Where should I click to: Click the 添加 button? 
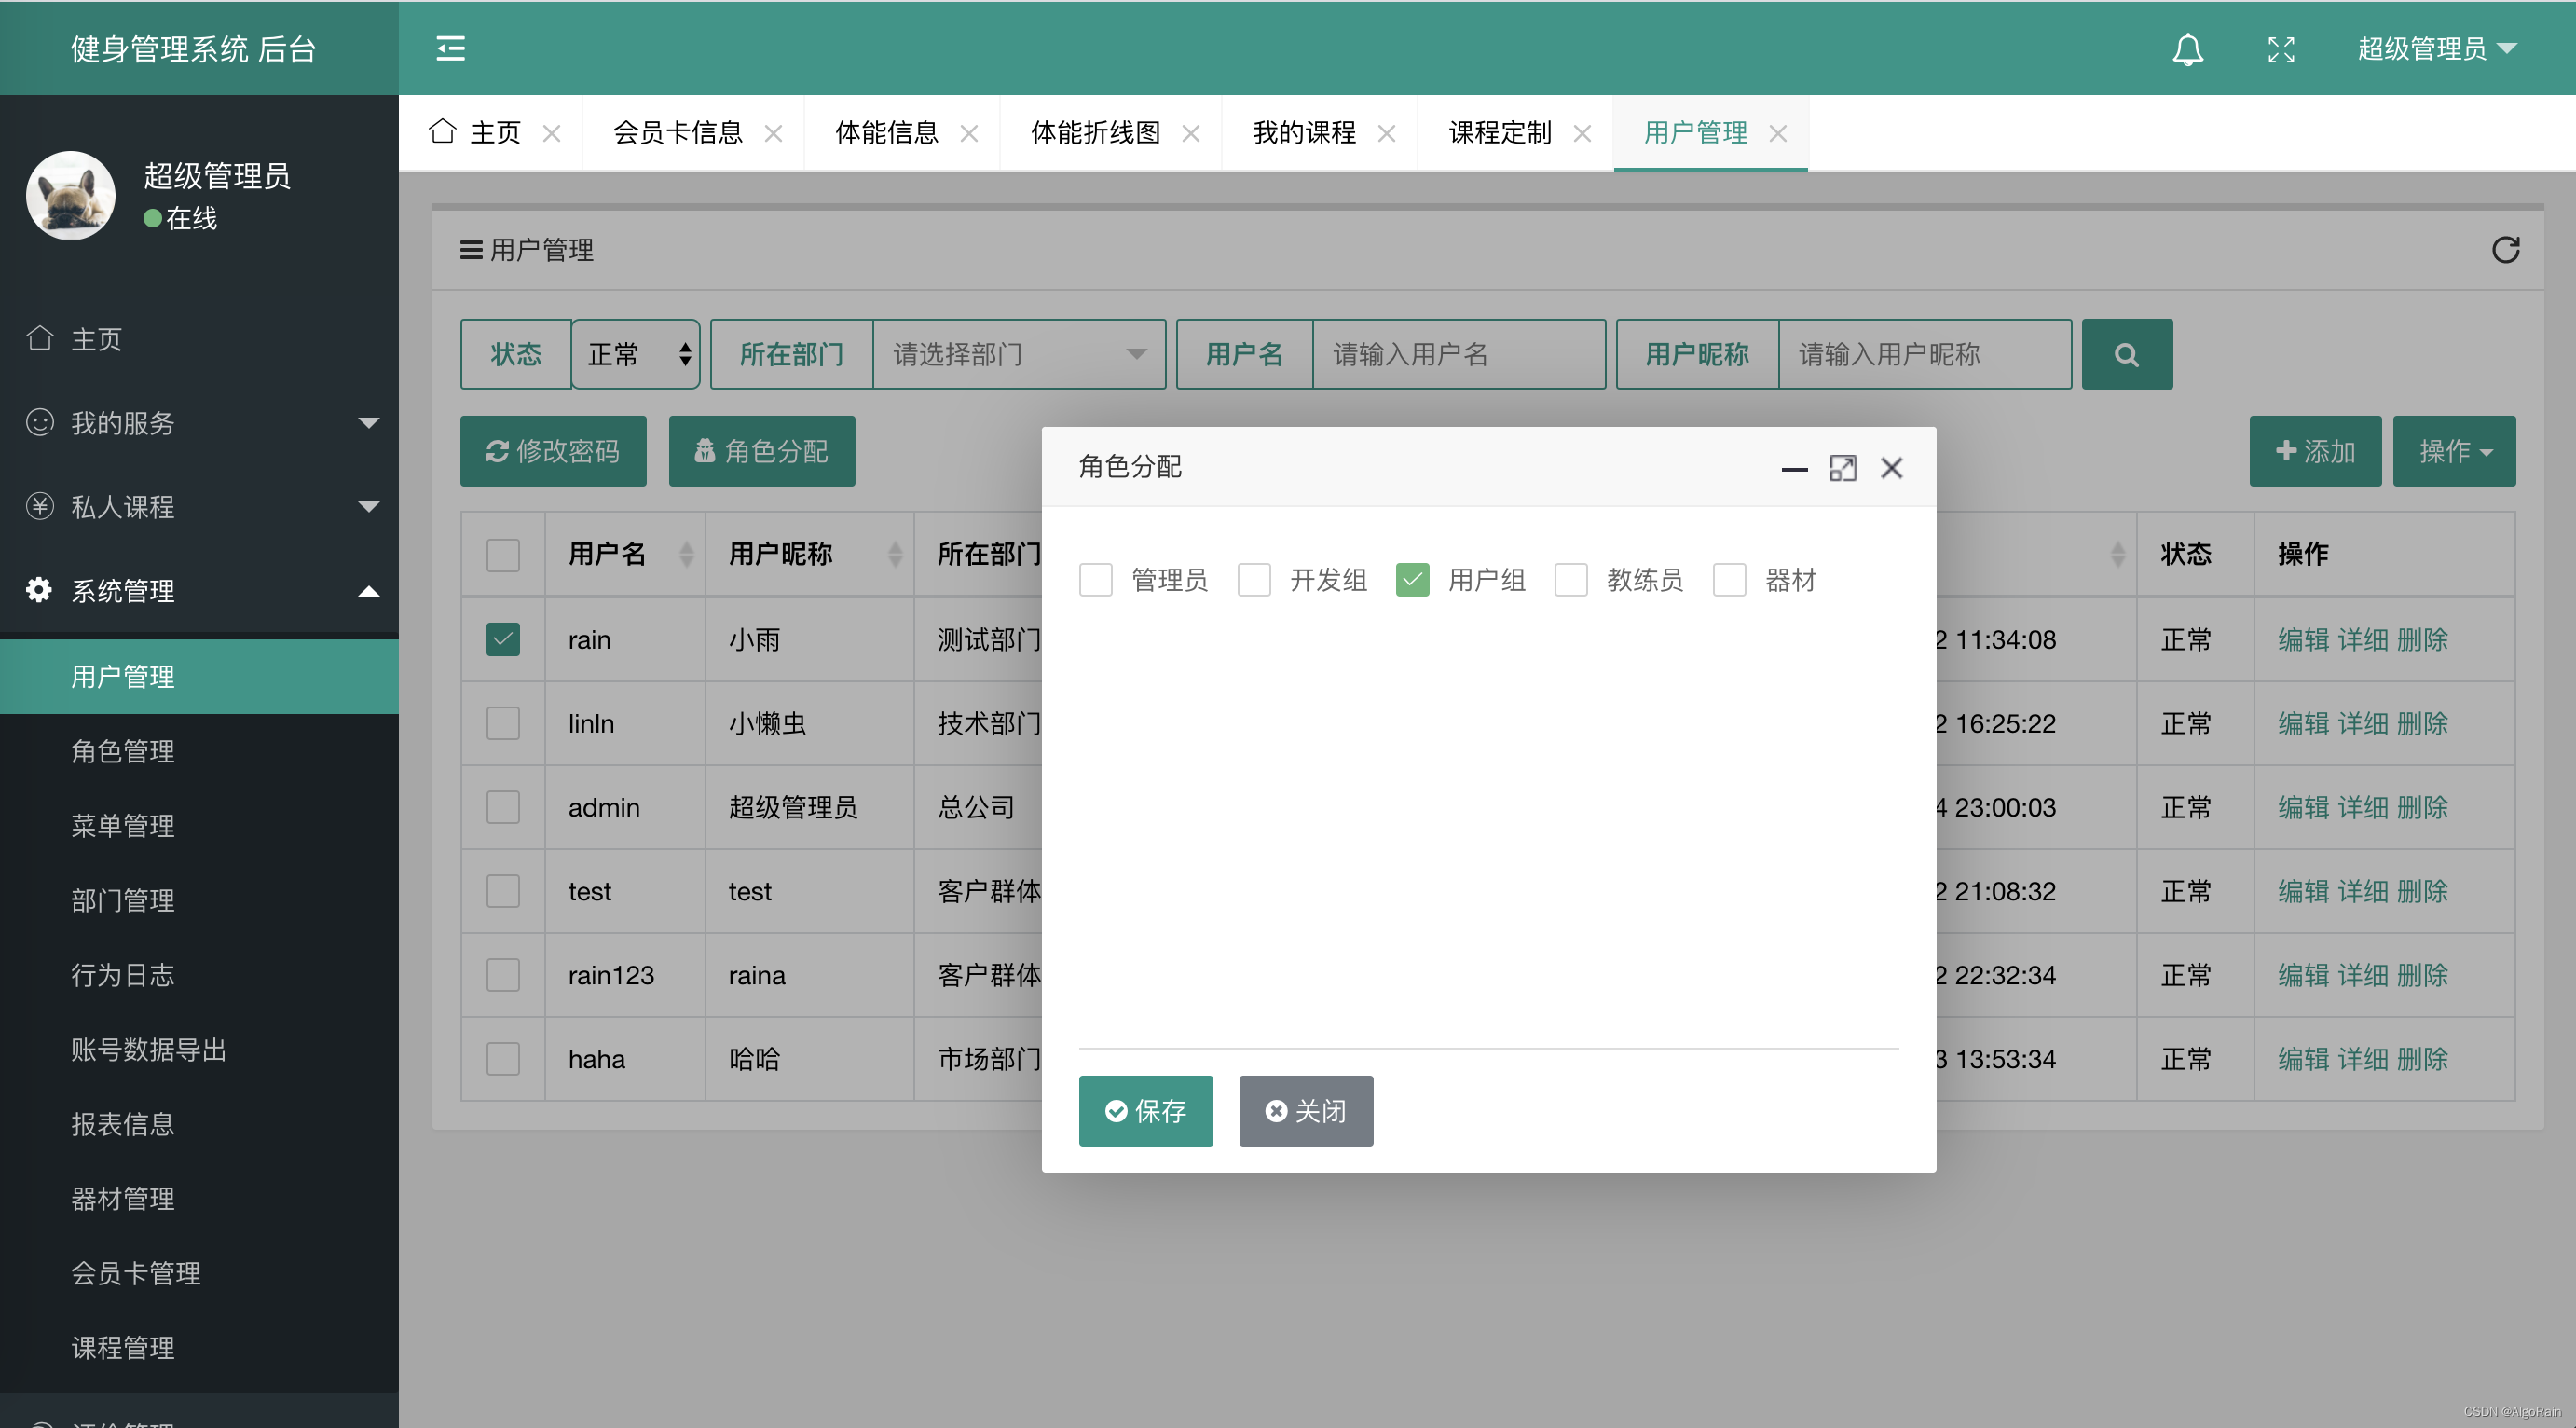tap(2314, 451)
